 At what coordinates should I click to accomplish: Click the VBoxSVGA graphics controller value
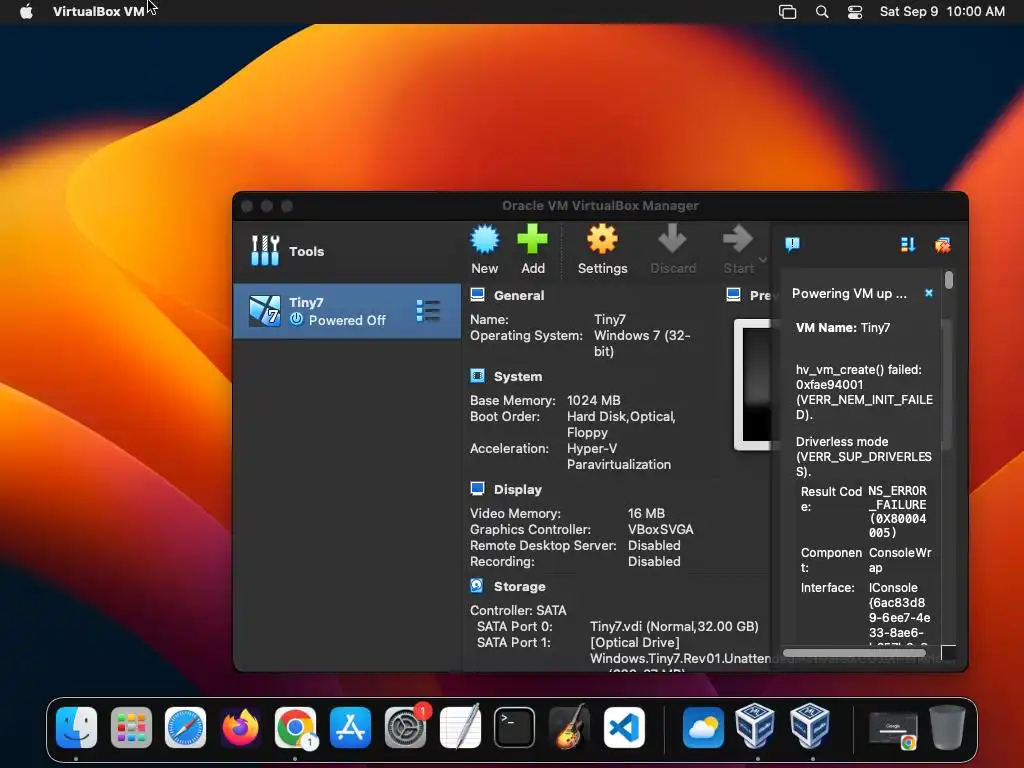click(660, 530)
